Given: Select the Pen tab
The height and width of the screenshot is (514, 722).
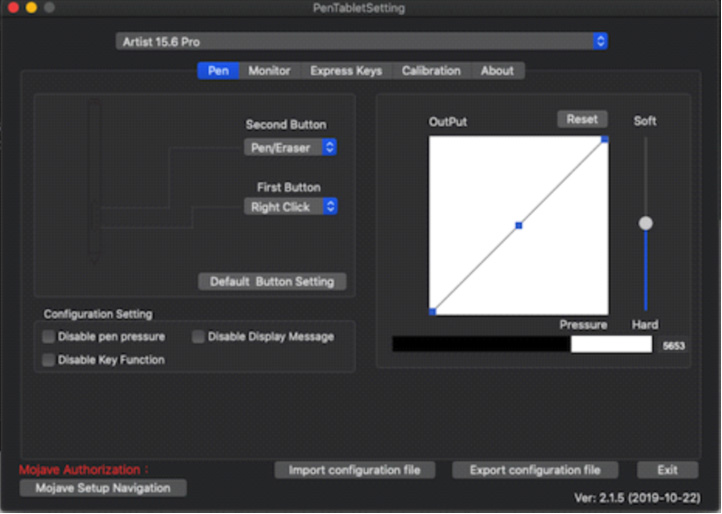Looking at the screenshot, I should 218,70.
